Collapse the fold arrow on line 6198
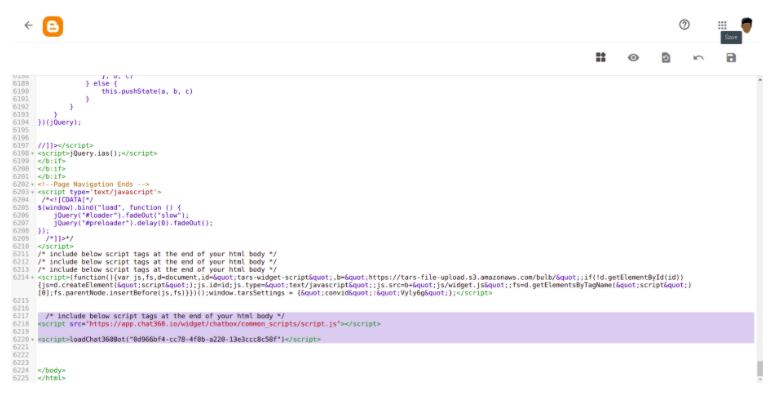Viewport: 777px width, 403px height. (x=33, y=154)
